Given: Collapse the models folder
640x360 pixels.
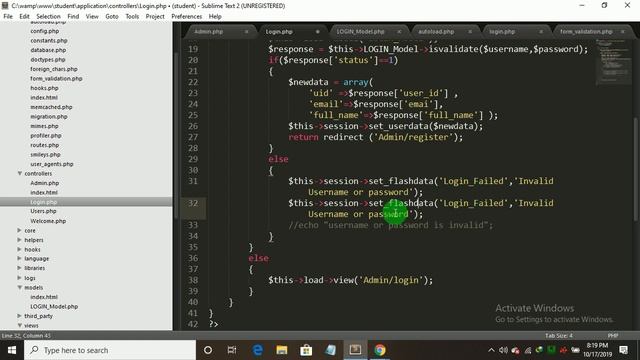Looking at the screenshot, I should (20, 287).
